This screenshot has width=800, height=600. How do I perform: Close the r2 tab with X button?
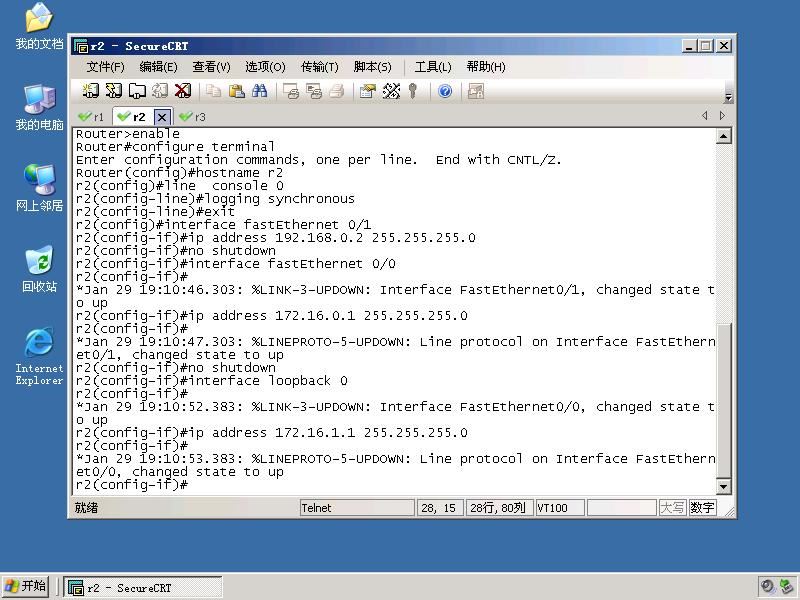[162, 117]
